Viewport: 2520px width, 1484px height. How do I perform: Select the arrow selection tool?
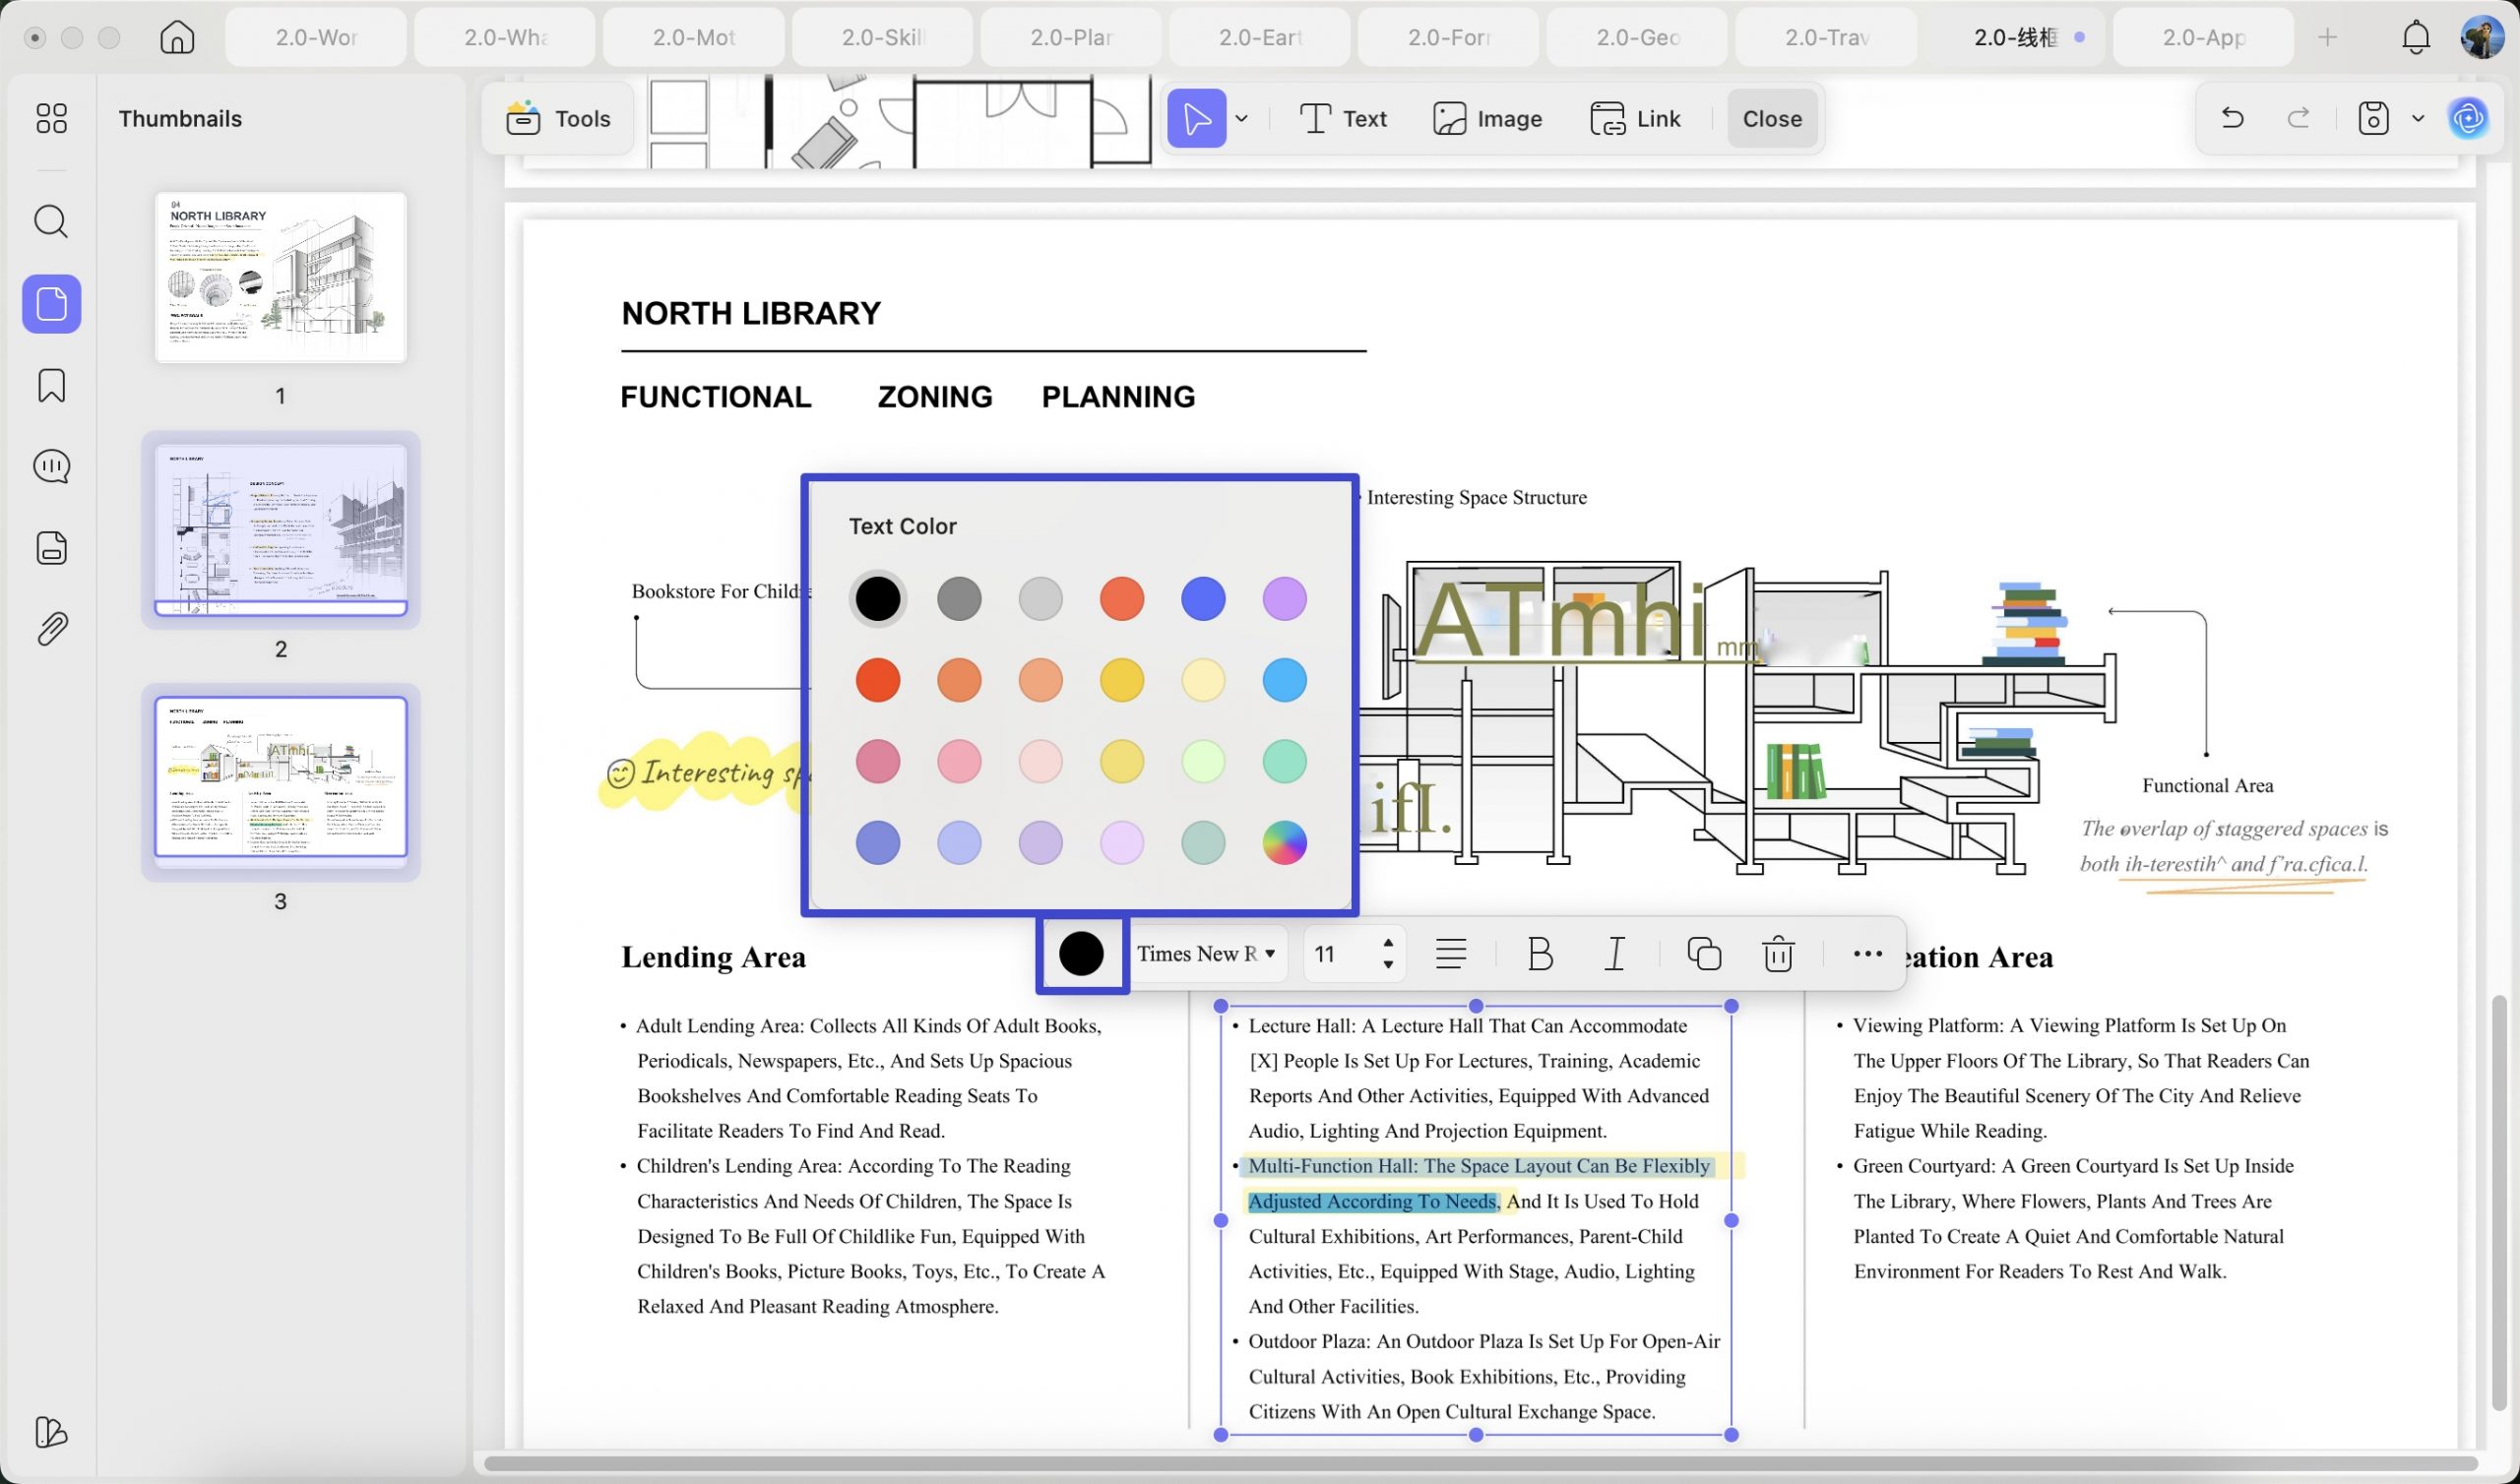pos(1197,118)
